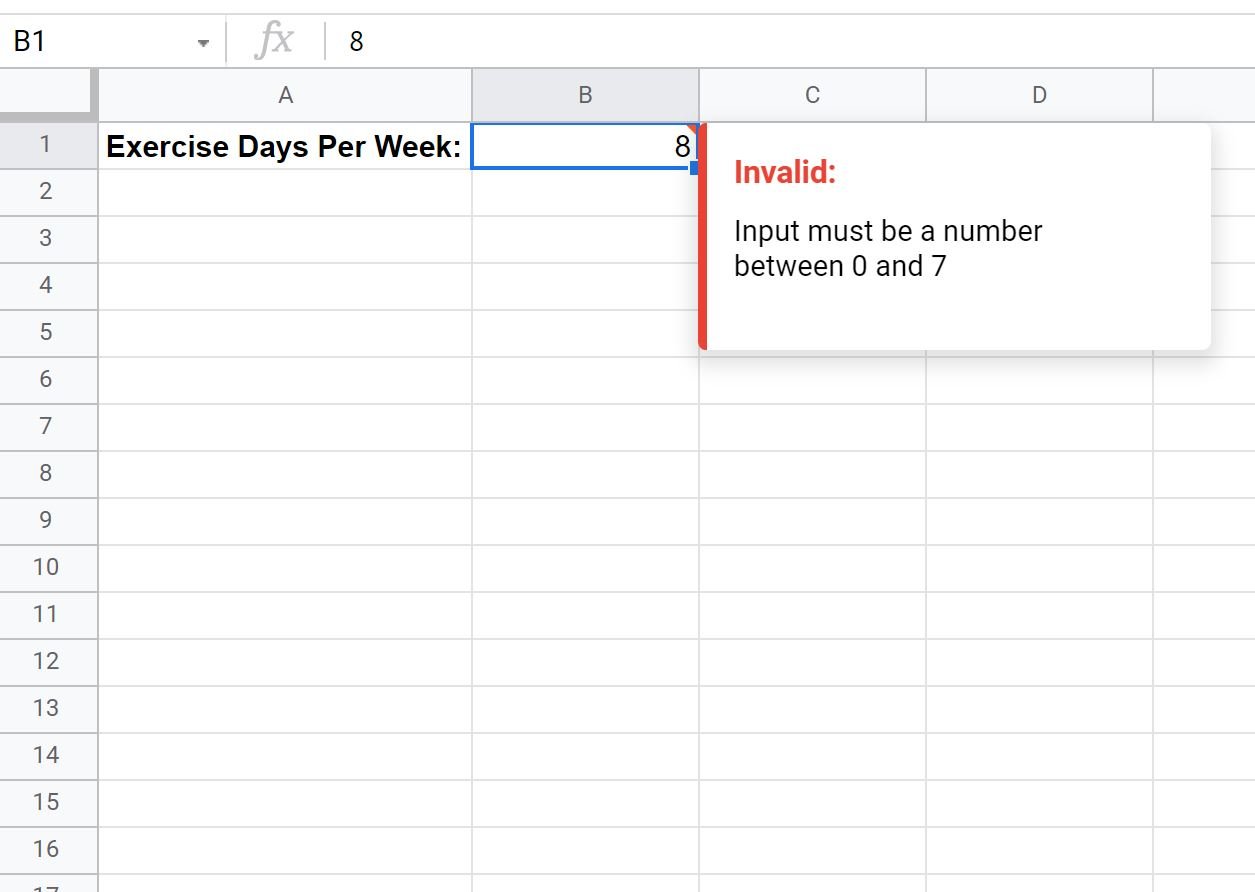Open the Name Box dropdown arrow
The width and height of the screenshot is (1255, 892).
point(203,43)
